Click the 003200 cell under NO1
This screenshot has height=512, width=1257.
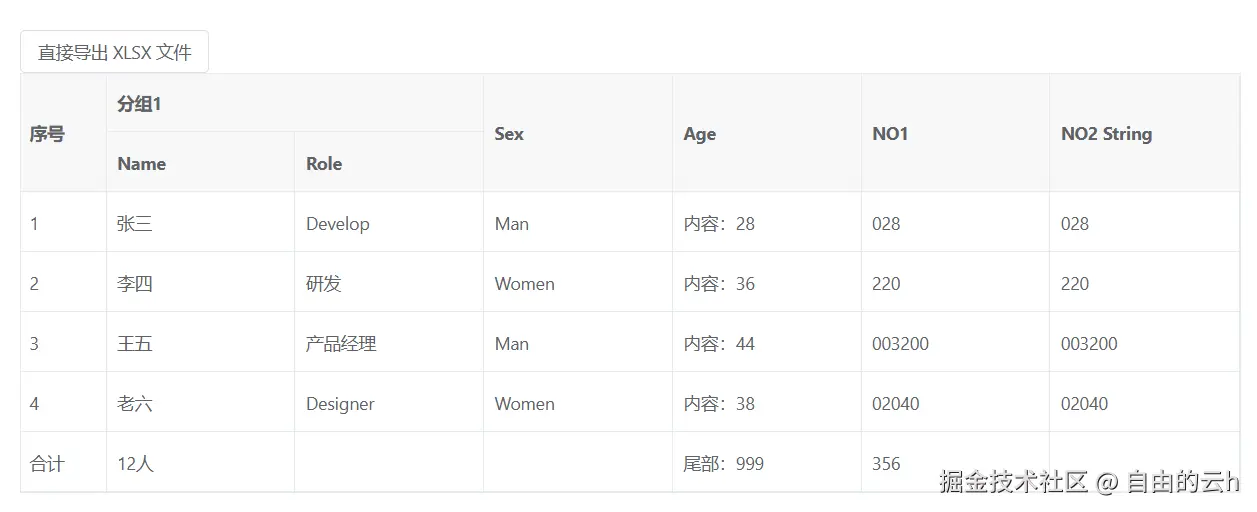tap(900, 344)
